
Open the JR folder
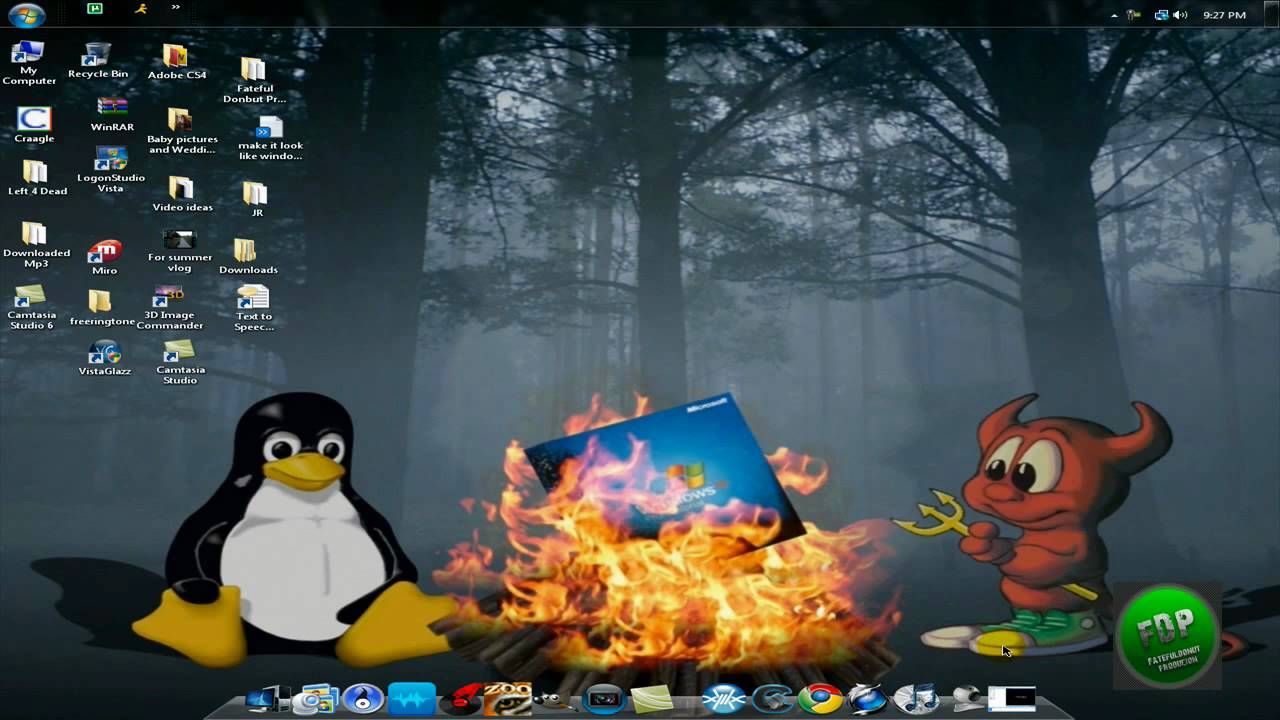(x=257, y=199)
